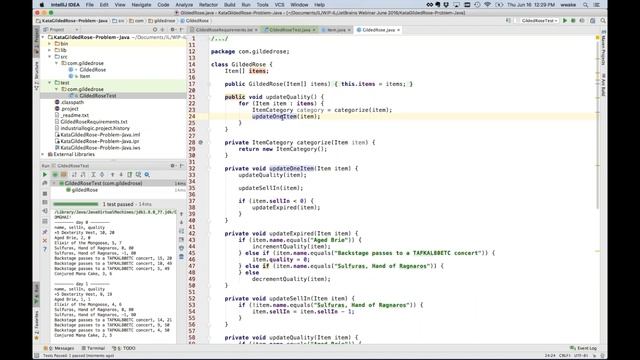Collapse KataGildedRose-Problem-Java root node
Image resolution: width=640 pixels, height=360 pixels.
click(43, 37)
